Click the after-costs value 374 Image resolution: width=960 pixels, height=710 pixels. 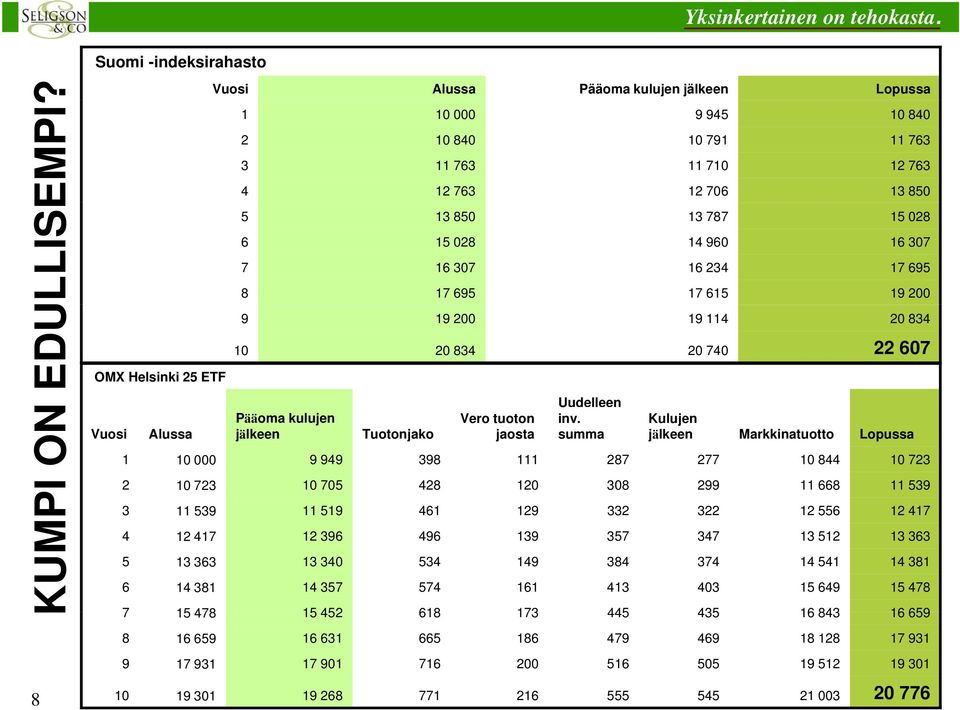coord(708,562)
